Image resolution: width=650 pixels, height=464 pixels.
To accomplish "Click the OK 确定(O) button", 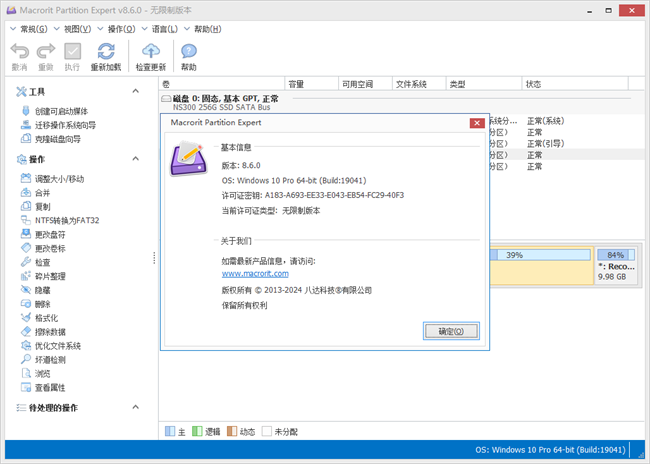I will (x=451, y=331).
